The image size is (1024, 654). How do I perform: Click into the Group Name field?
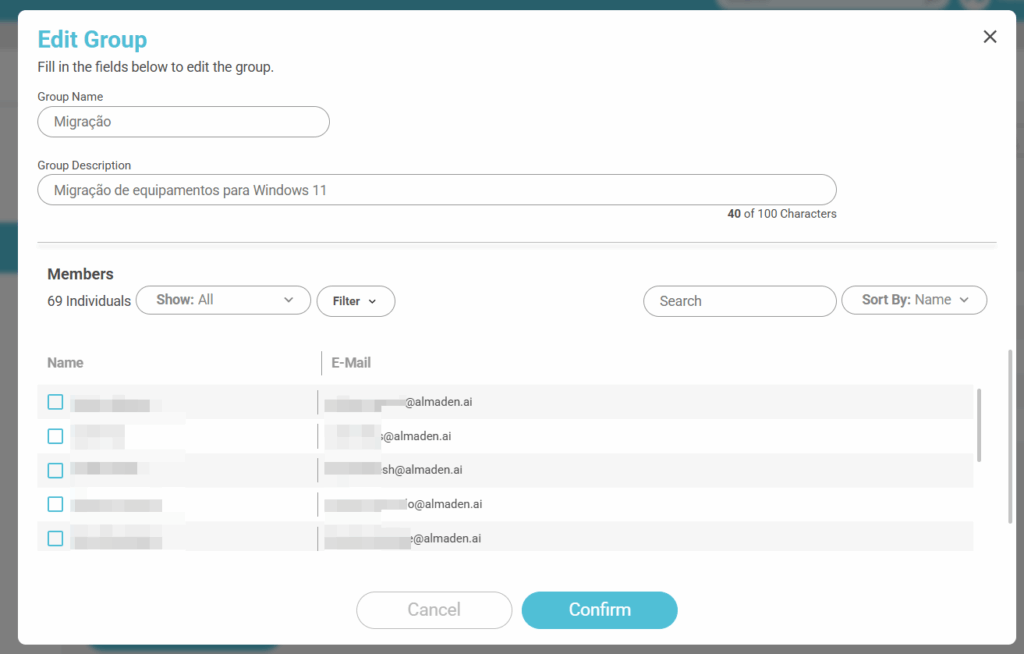[183, 122]
